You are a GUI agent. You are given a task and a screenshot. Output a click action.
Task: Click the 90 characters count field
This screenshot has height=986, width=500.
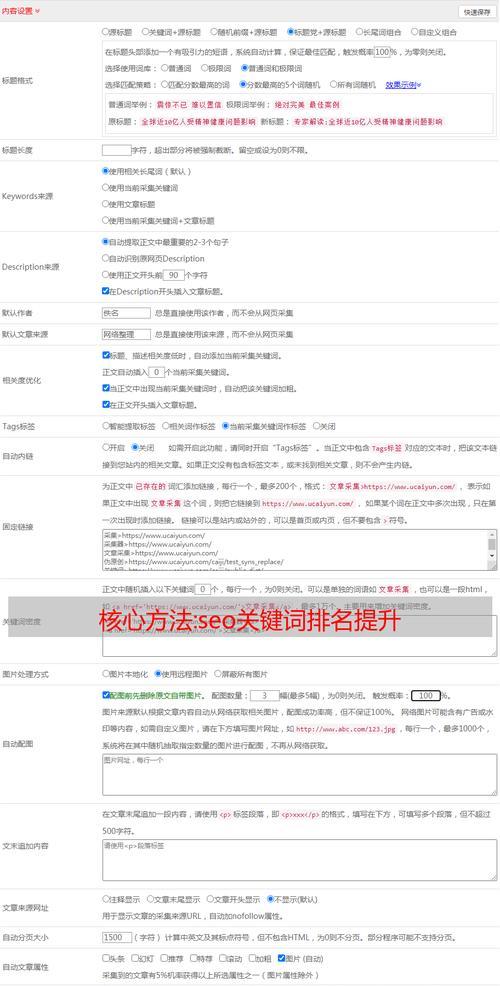pyautogui.click(x=174, y=275)
